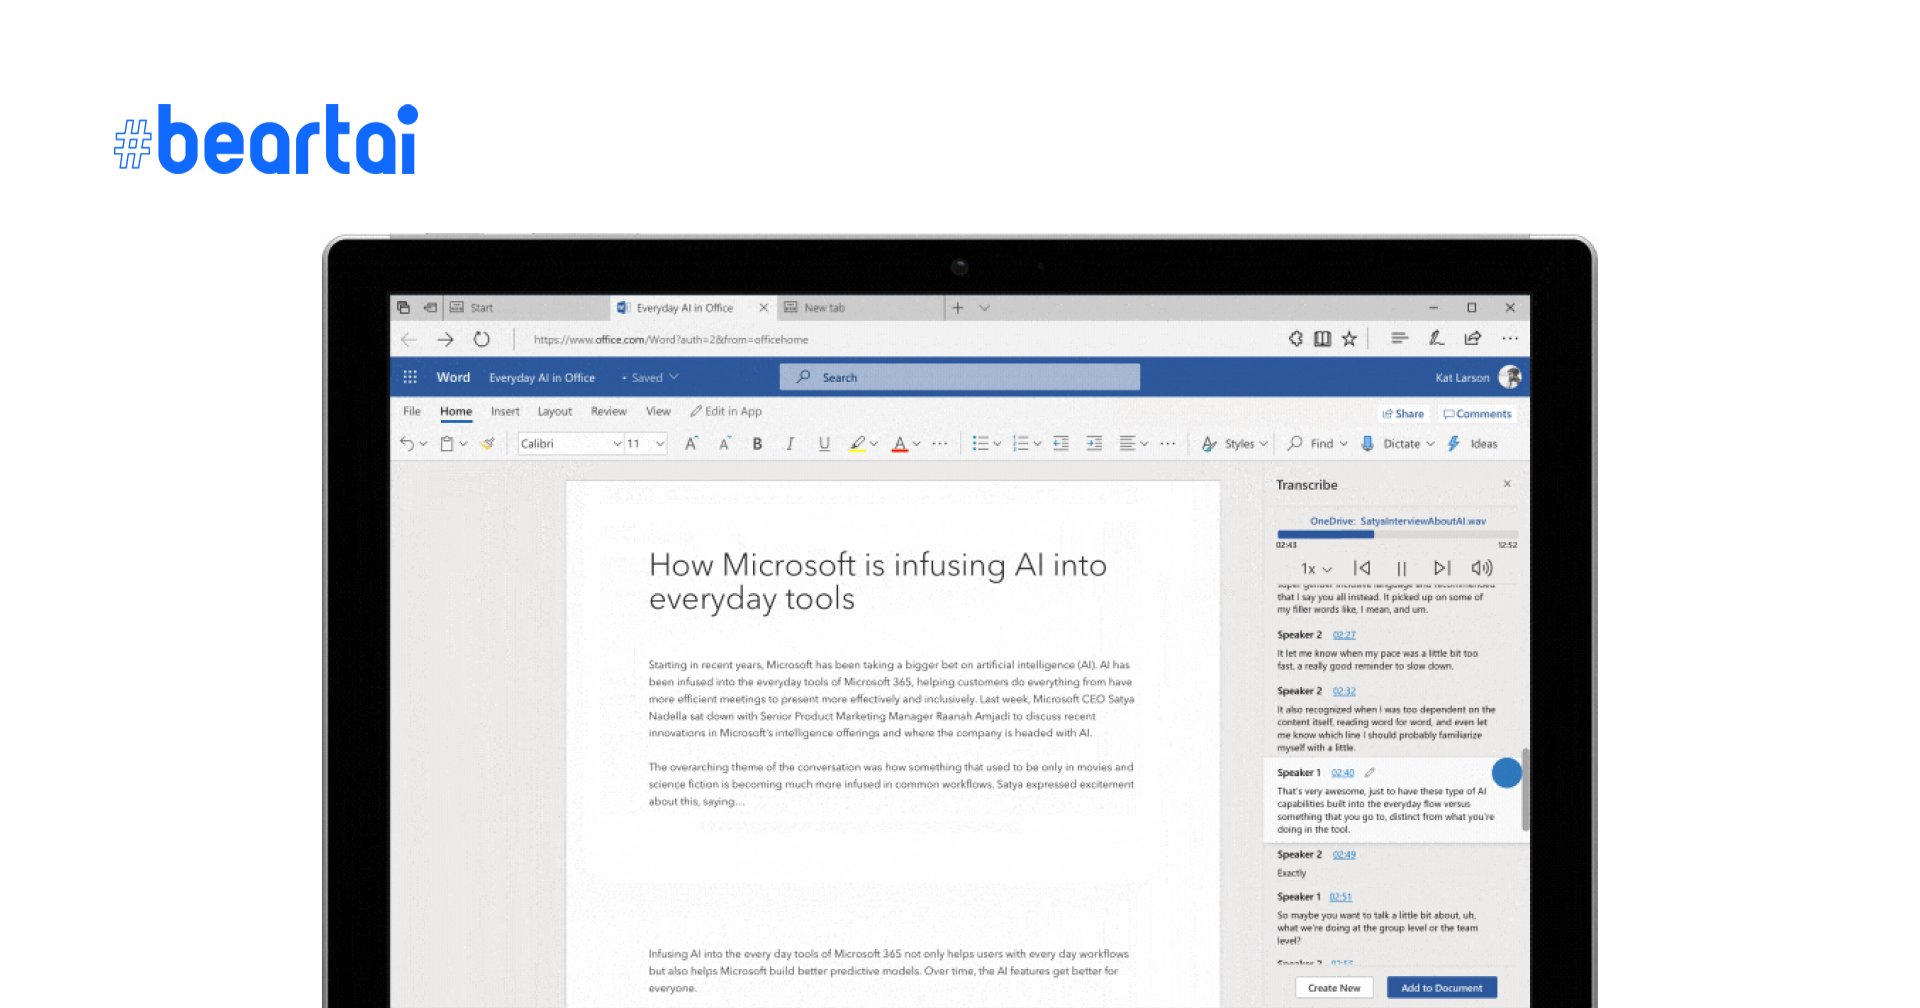
Task: Switch to the New tab browser tab
Action: pyautogui.click(x=862, y=308)
